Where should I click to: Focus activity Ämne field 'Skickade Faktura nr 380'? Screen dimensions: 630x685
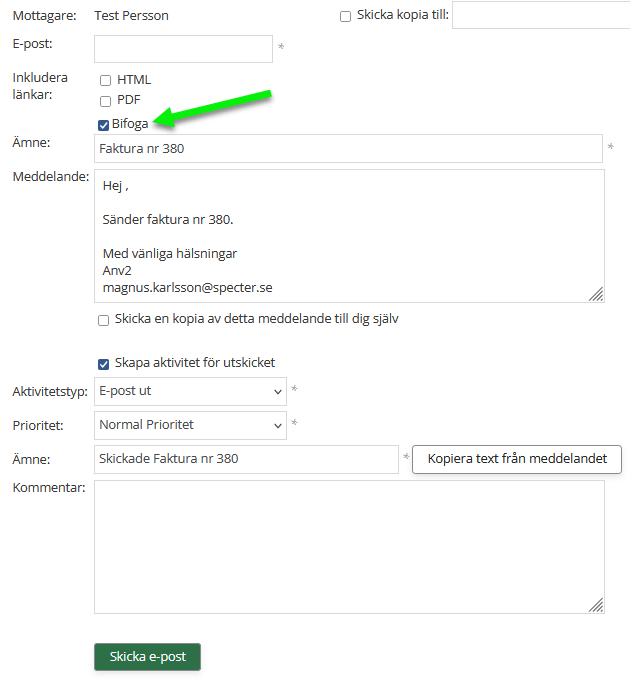246,460
